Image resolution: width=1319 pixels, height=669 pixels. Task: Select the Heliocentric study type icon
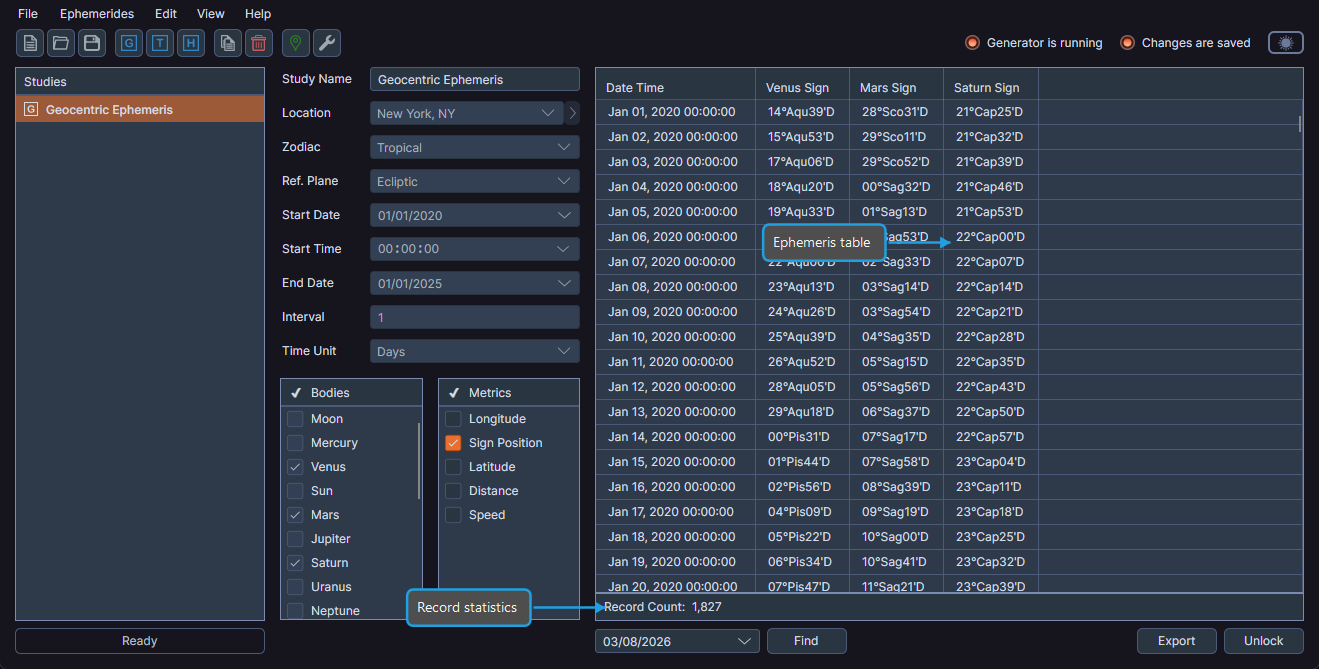click(x=190, y=43)
